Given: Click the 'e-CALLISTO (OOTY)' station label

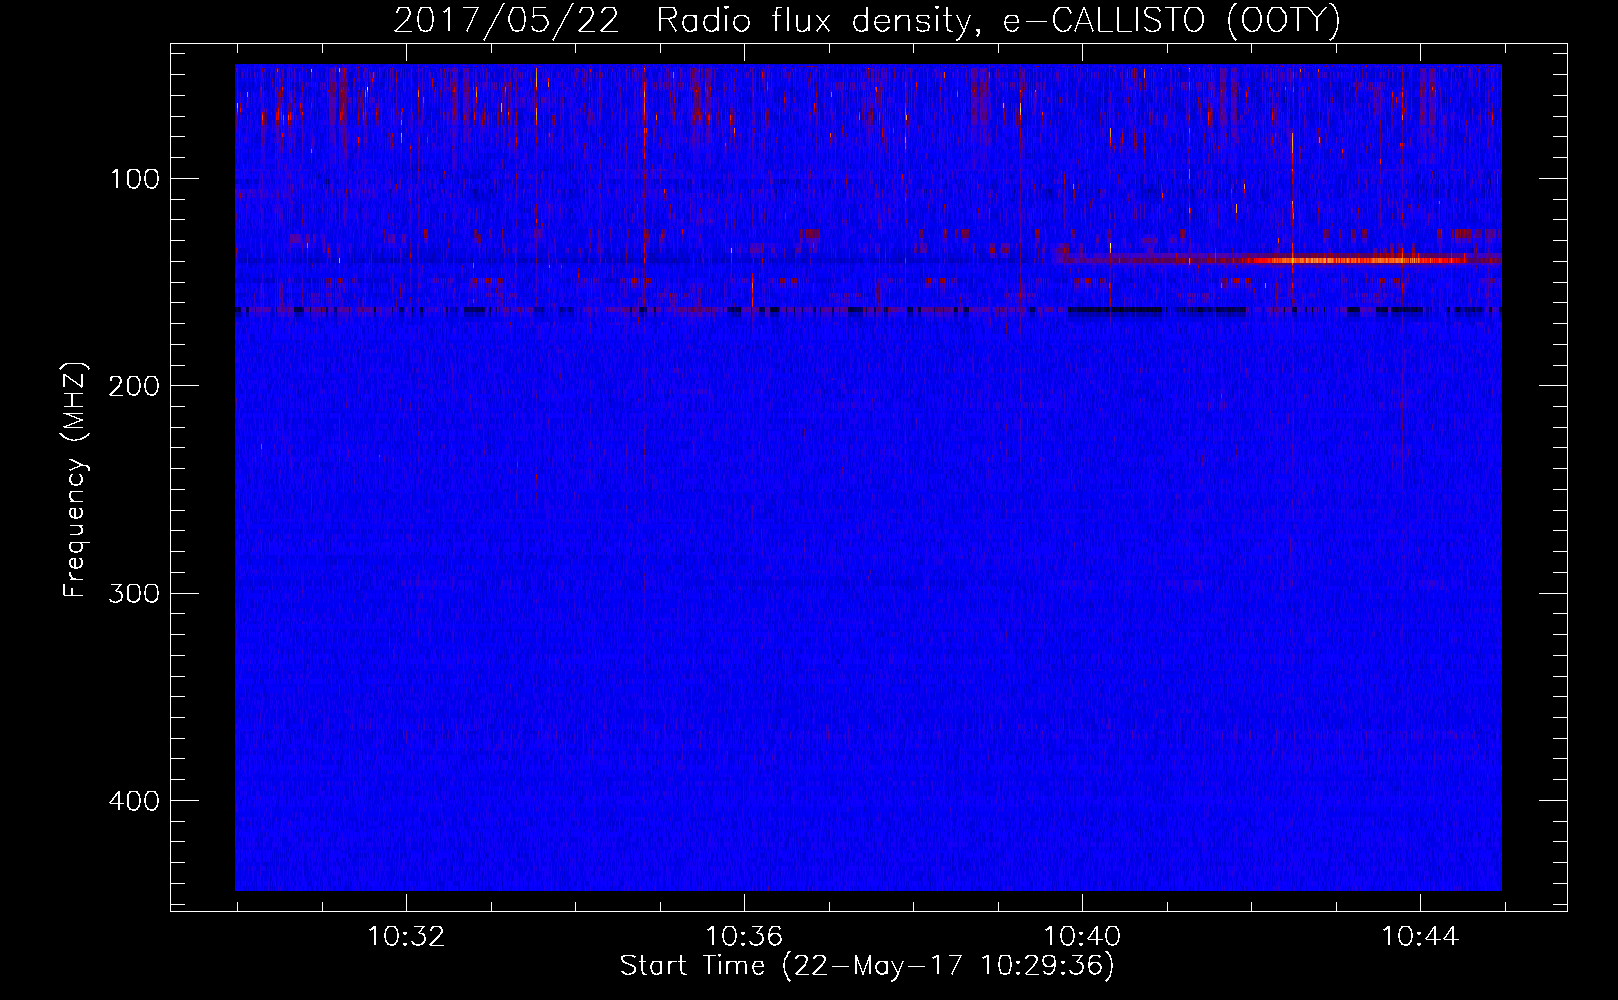Looking at the screenshot, I should point(1172,21).
